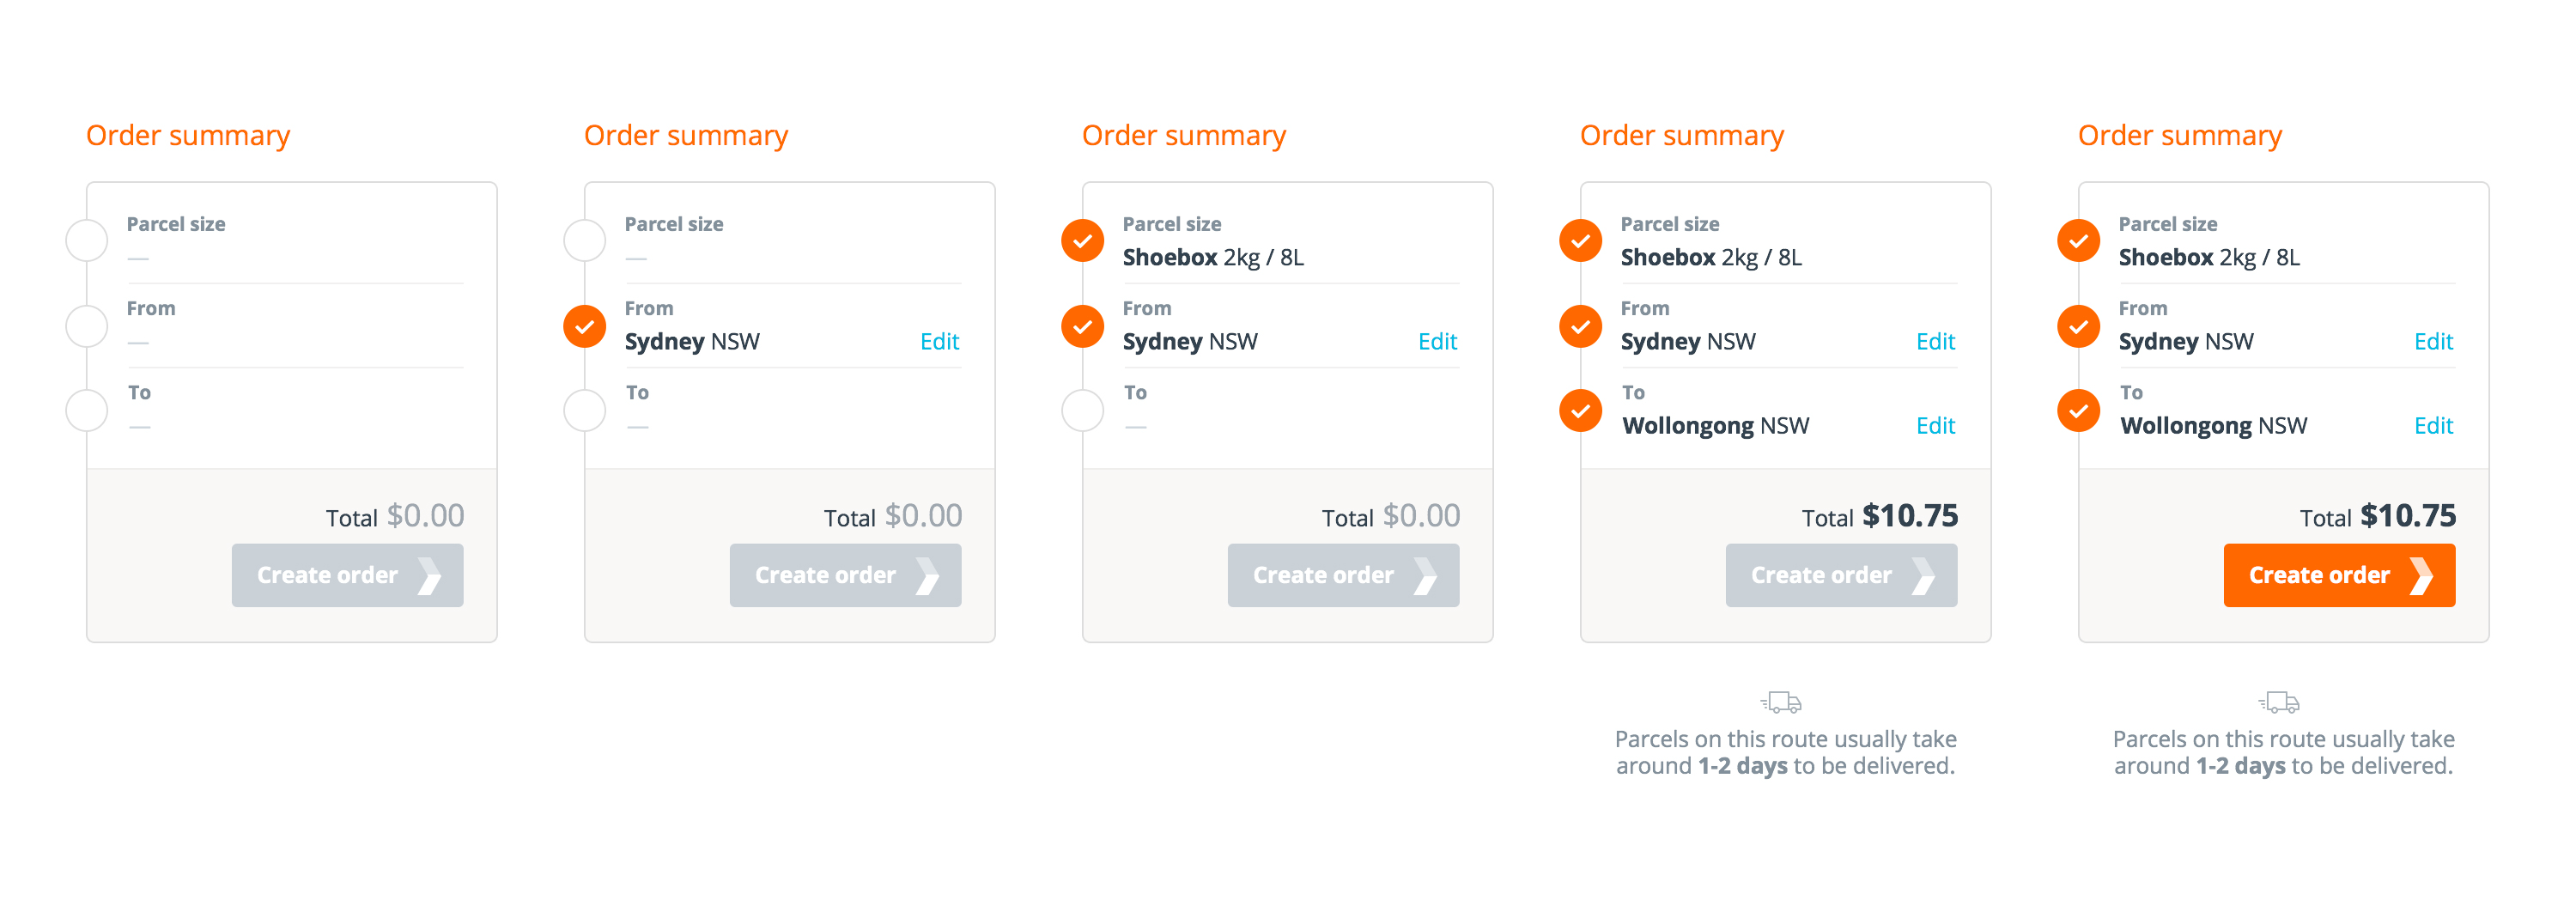Toggle the checked From circle in the second card
2576x900 pixels.
coord(584,326)
